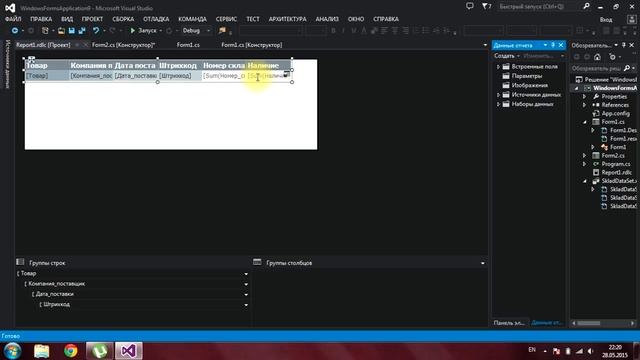Click the Группы столбцов panel icon
640x360 pixels.
[257, 262]
